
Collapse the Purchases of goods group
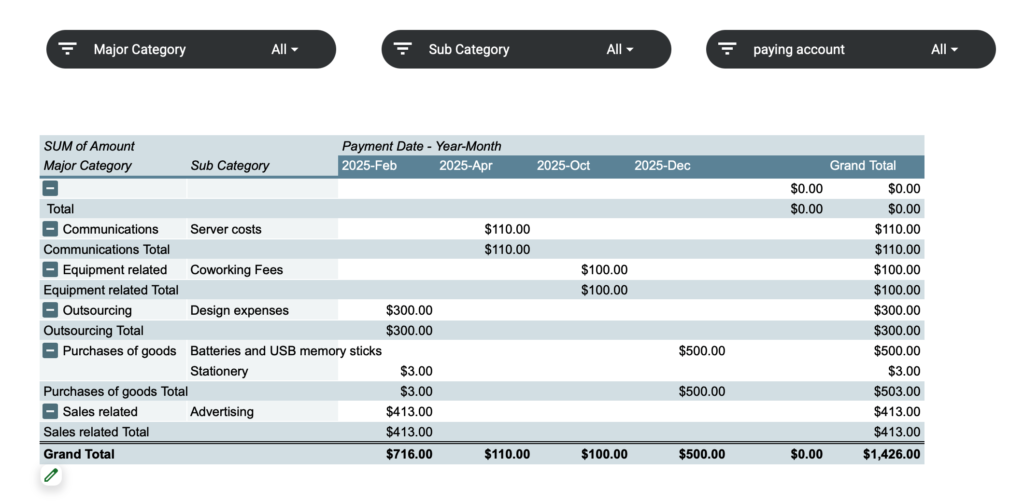[50, 351]
